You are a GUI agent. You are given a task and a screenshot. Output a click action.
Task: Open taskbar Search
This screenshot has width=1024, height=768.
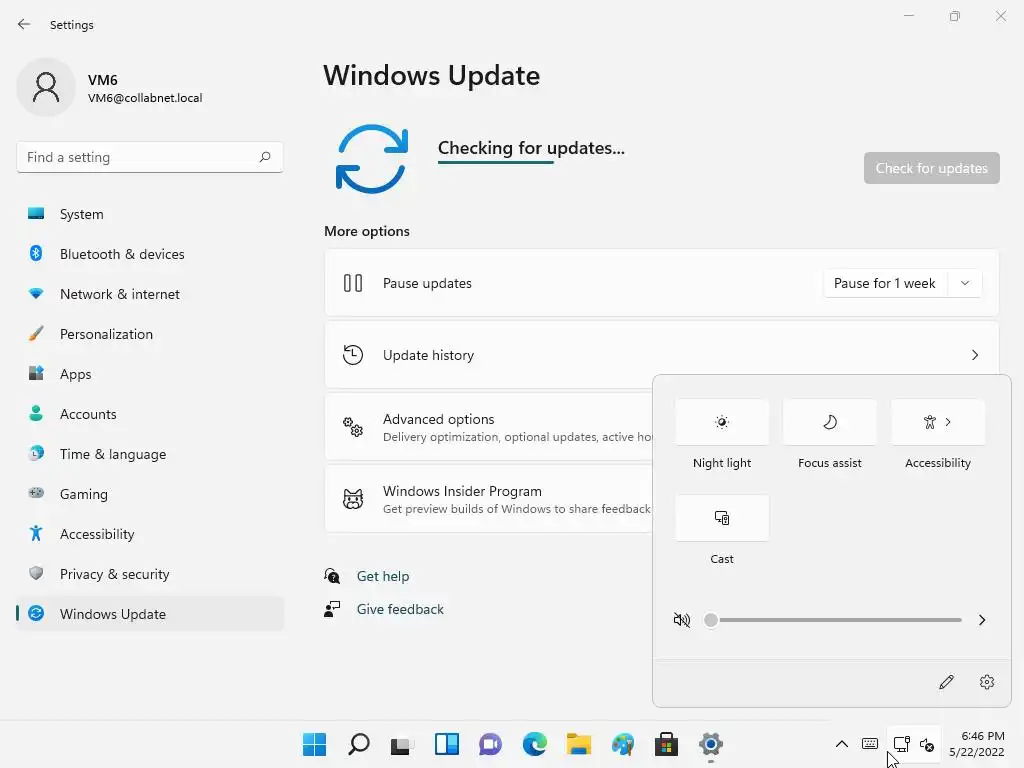(x=359, y=744)
